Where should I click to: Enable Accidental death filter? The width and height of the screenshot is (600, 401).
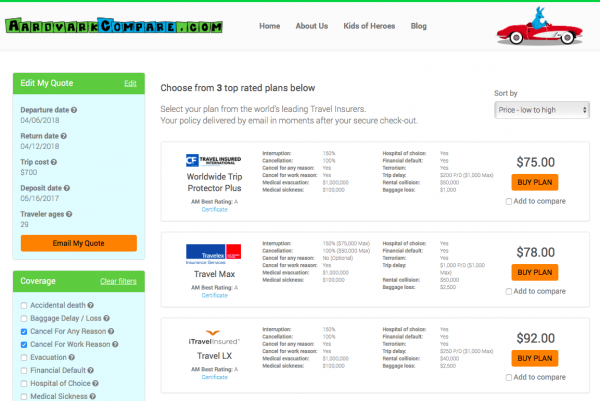(24, 305)
